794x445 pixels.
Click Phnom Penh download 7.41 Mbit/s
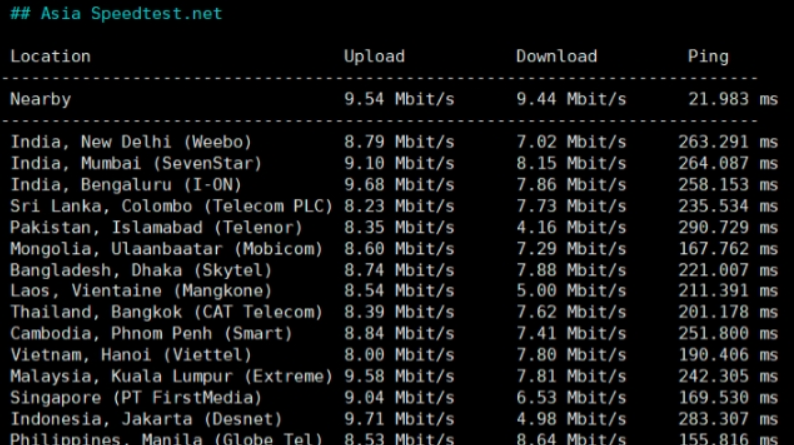(x=571, y=334)
